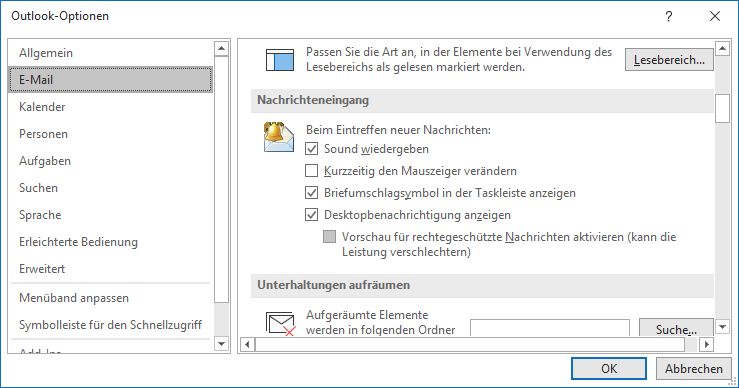
Task: Click category list scroll up arrow
Action: [x=222, y=48]
